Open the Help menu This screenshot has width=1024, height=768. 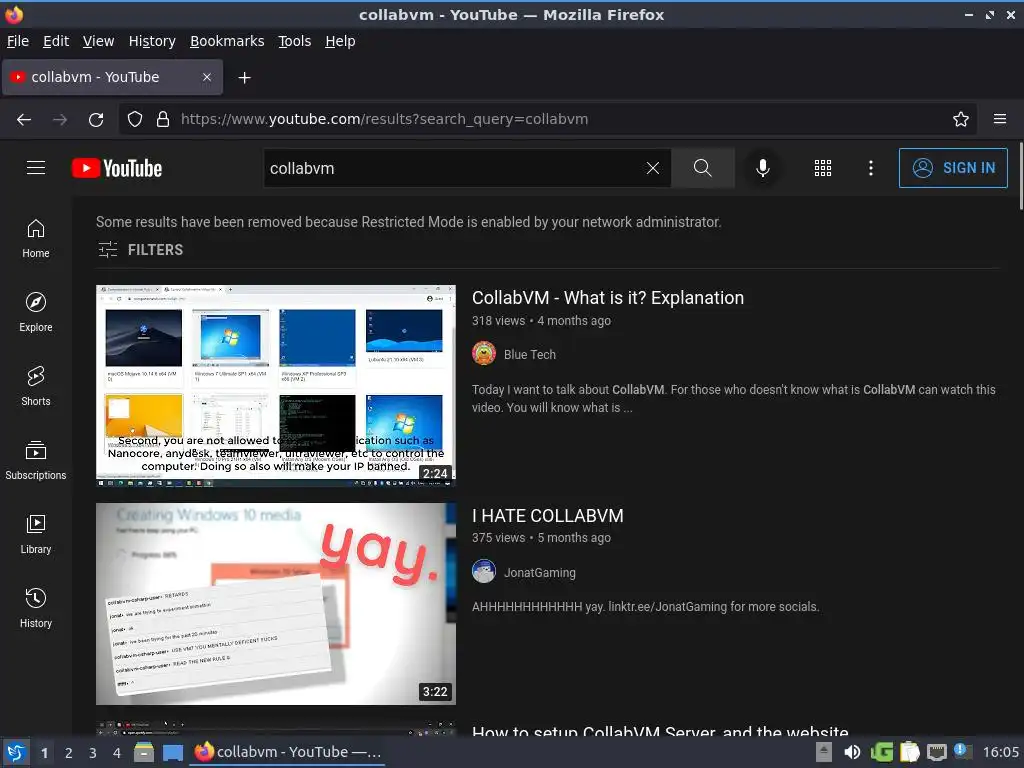(340, 41)
